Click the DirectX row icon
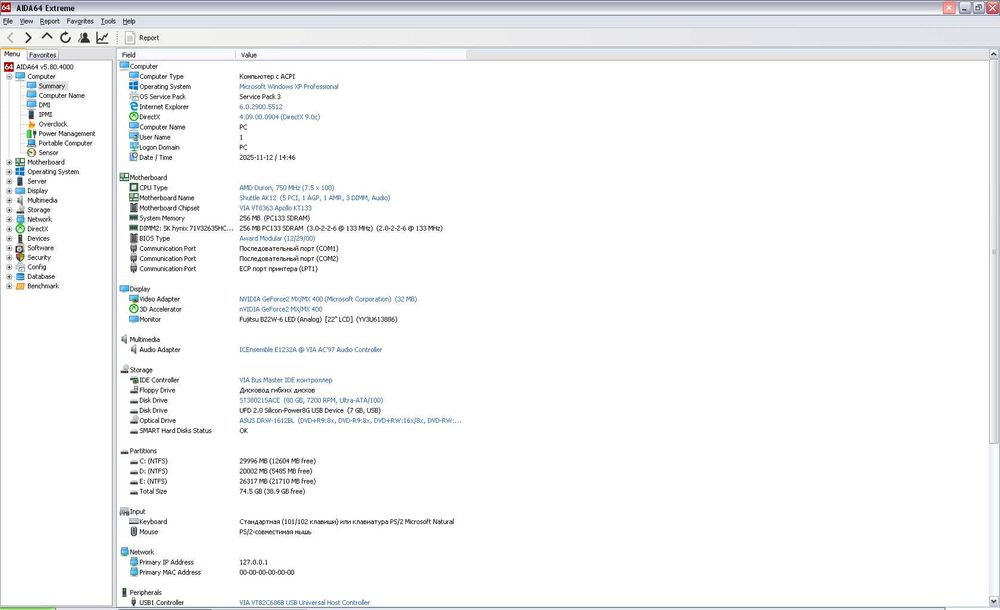 (134, 117)
